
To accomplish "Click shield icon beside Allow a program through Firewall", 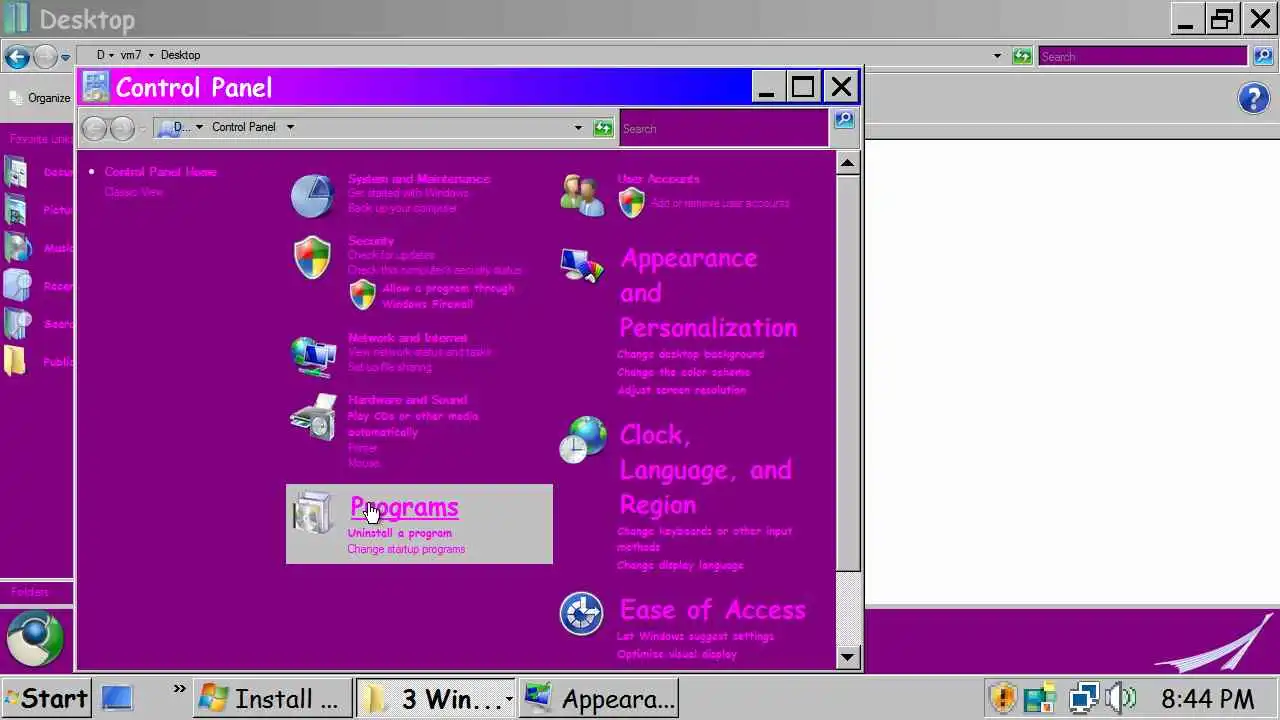I will (362, 295).
